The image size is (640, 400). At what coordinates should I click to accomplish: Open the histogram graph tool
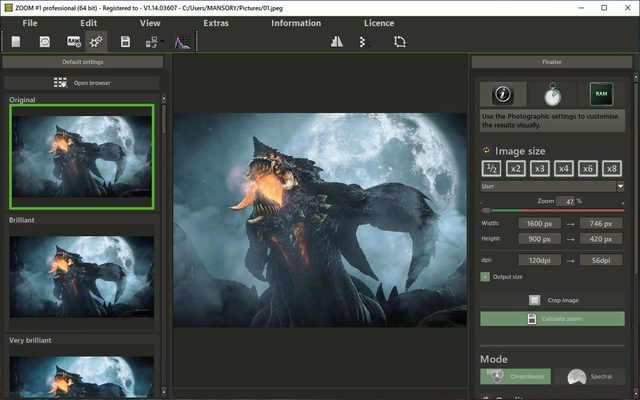point(183,42)
